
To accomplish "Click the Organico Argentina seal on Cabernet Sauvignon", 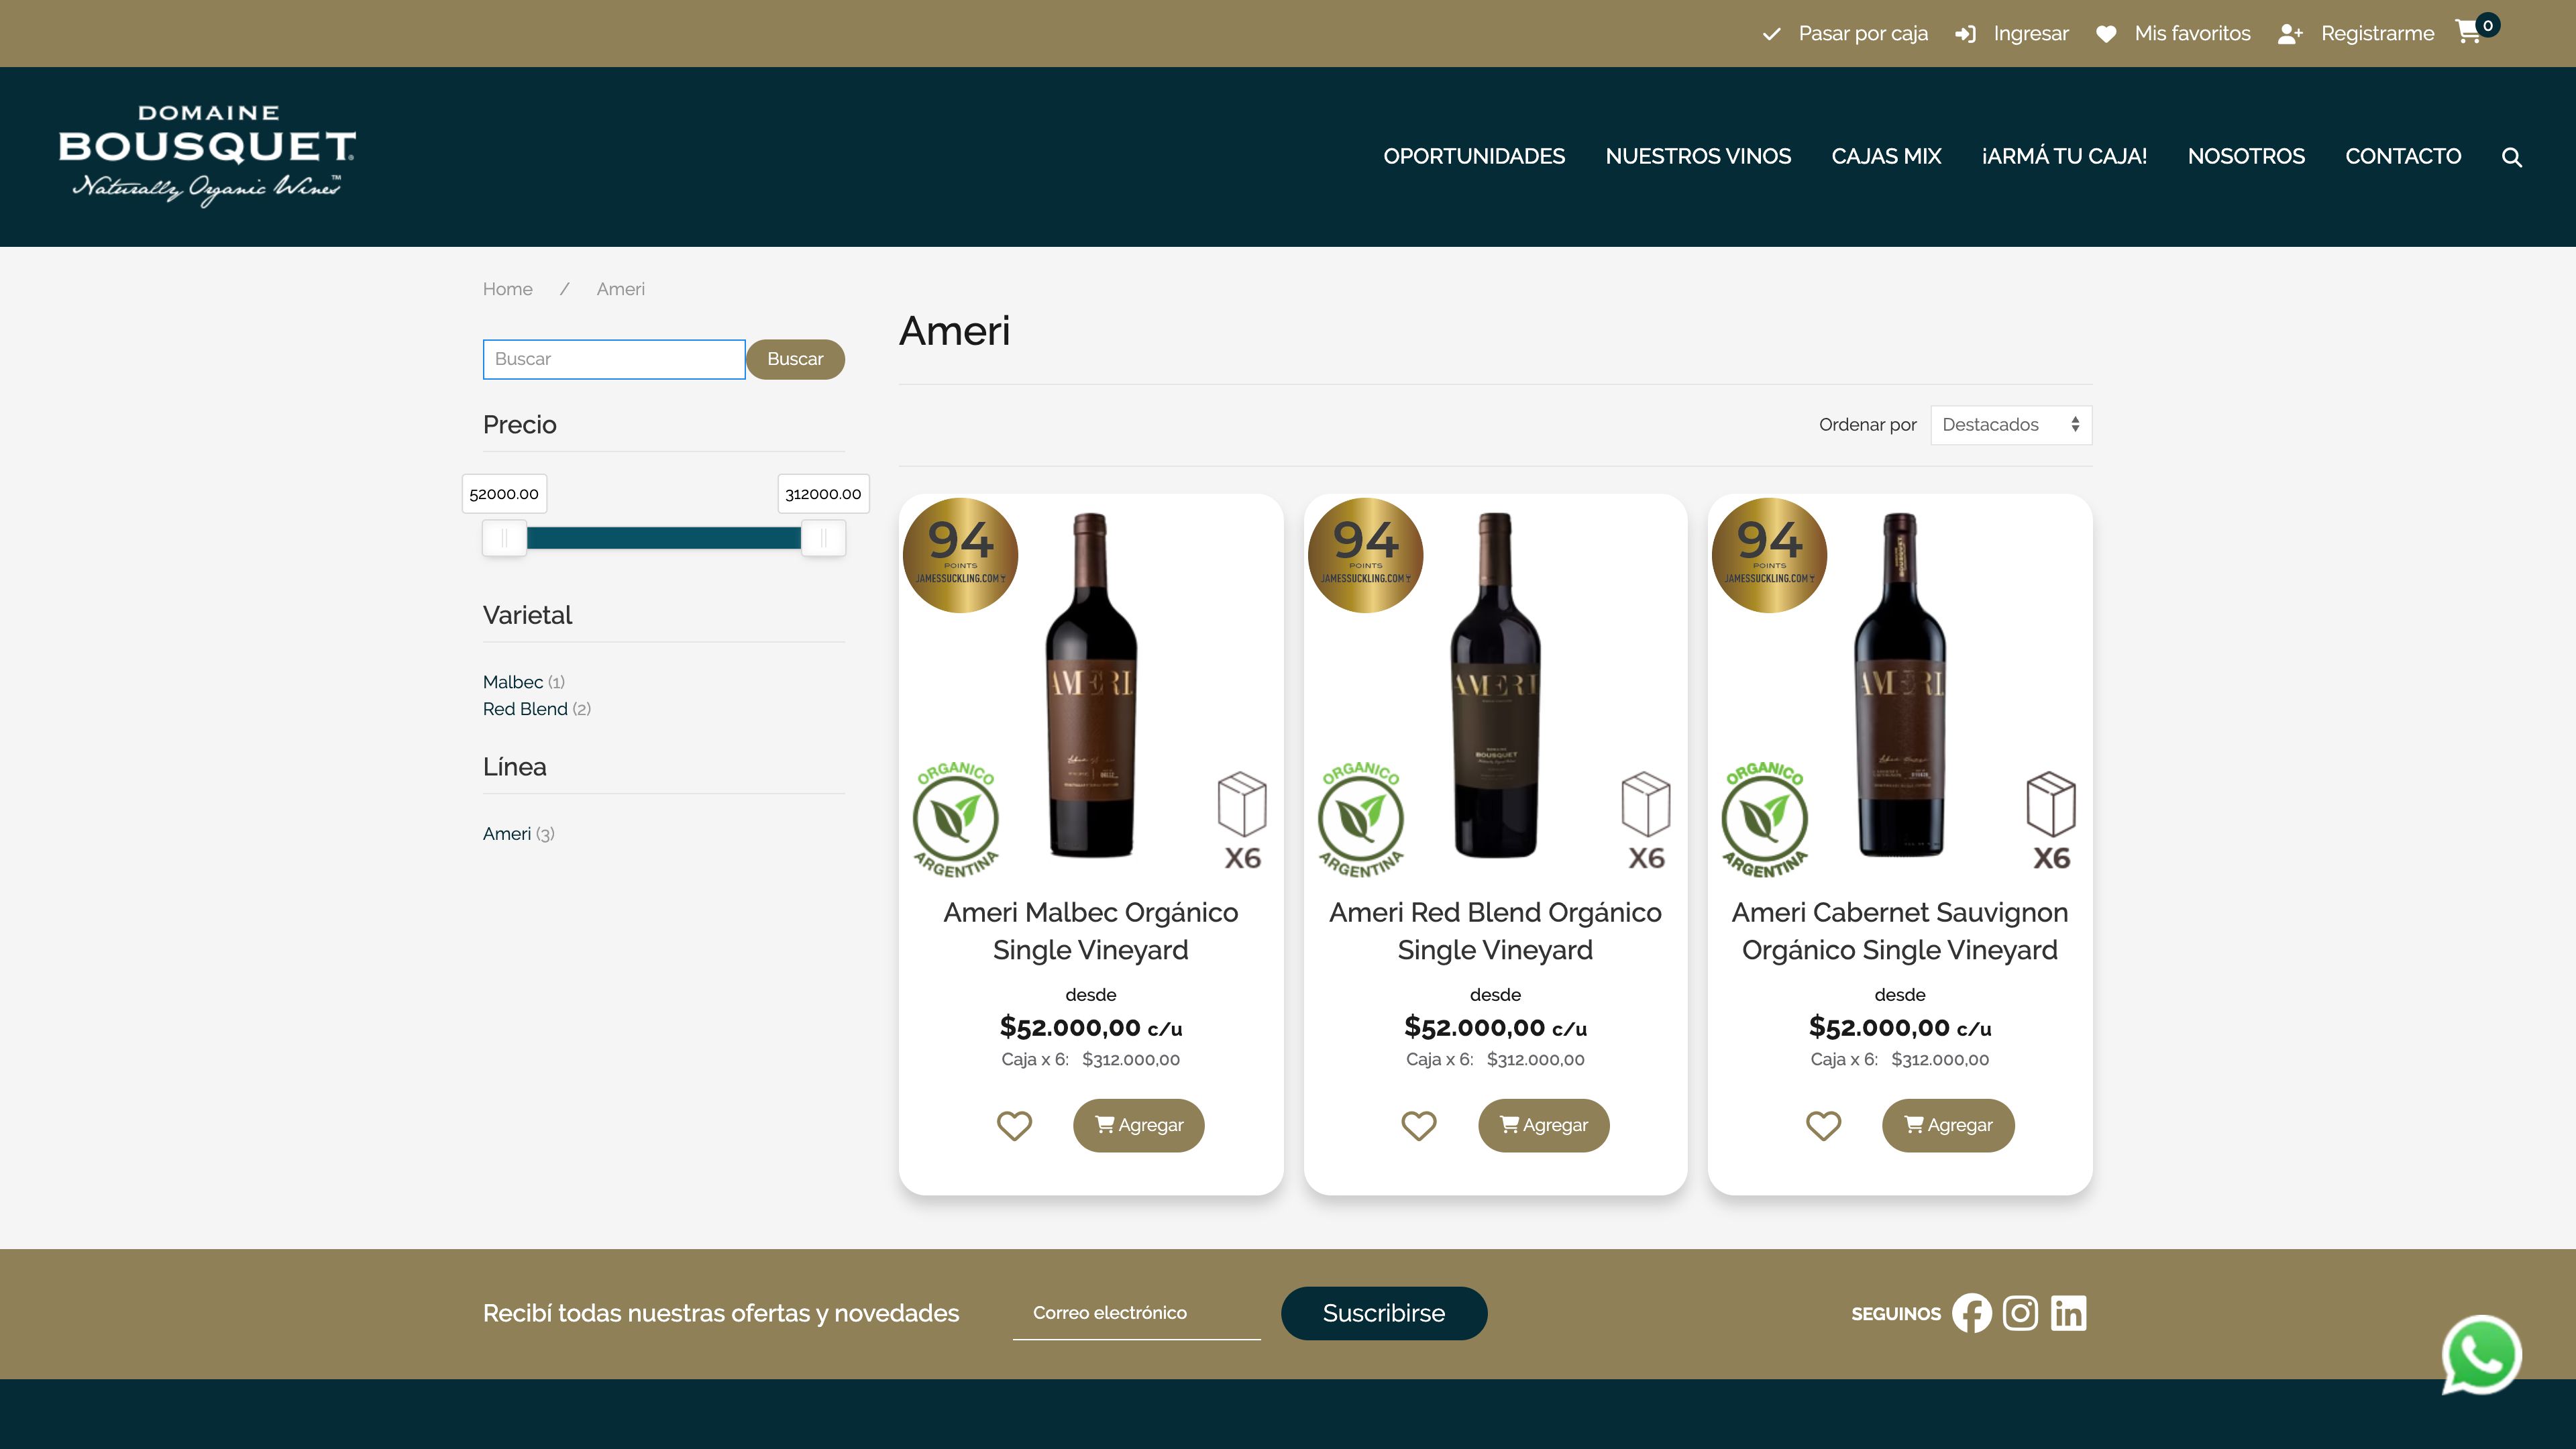I will pyautogui.click(x=1765, y=819).
